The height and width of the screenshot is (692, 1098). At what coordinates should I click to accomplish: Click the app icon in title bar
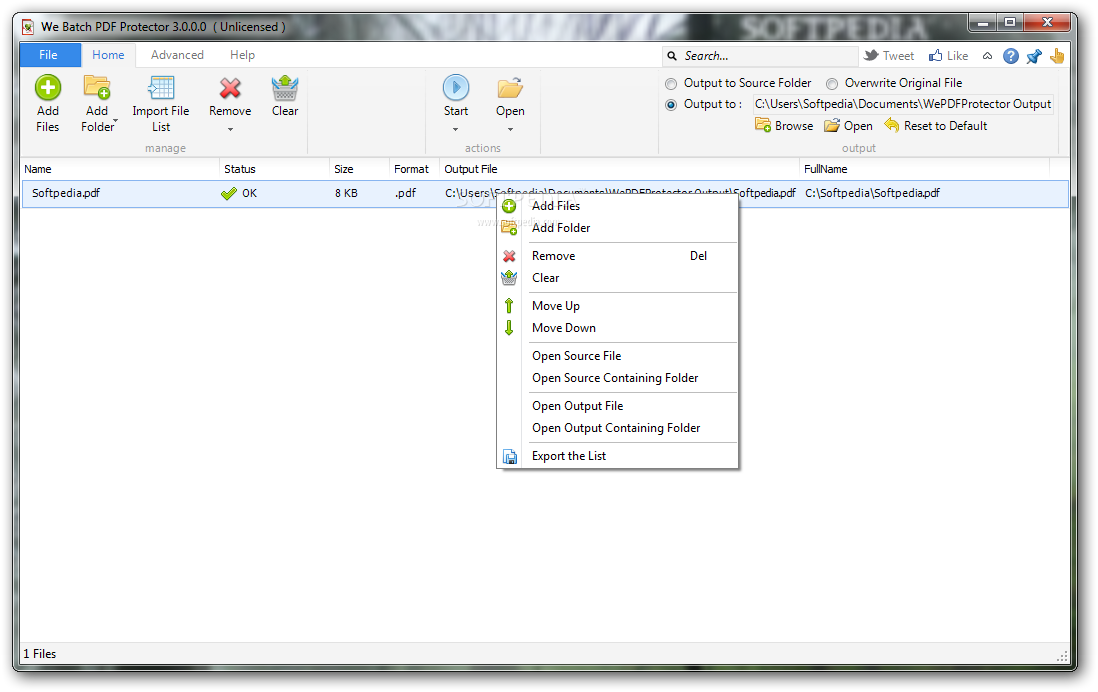[28, 27]
